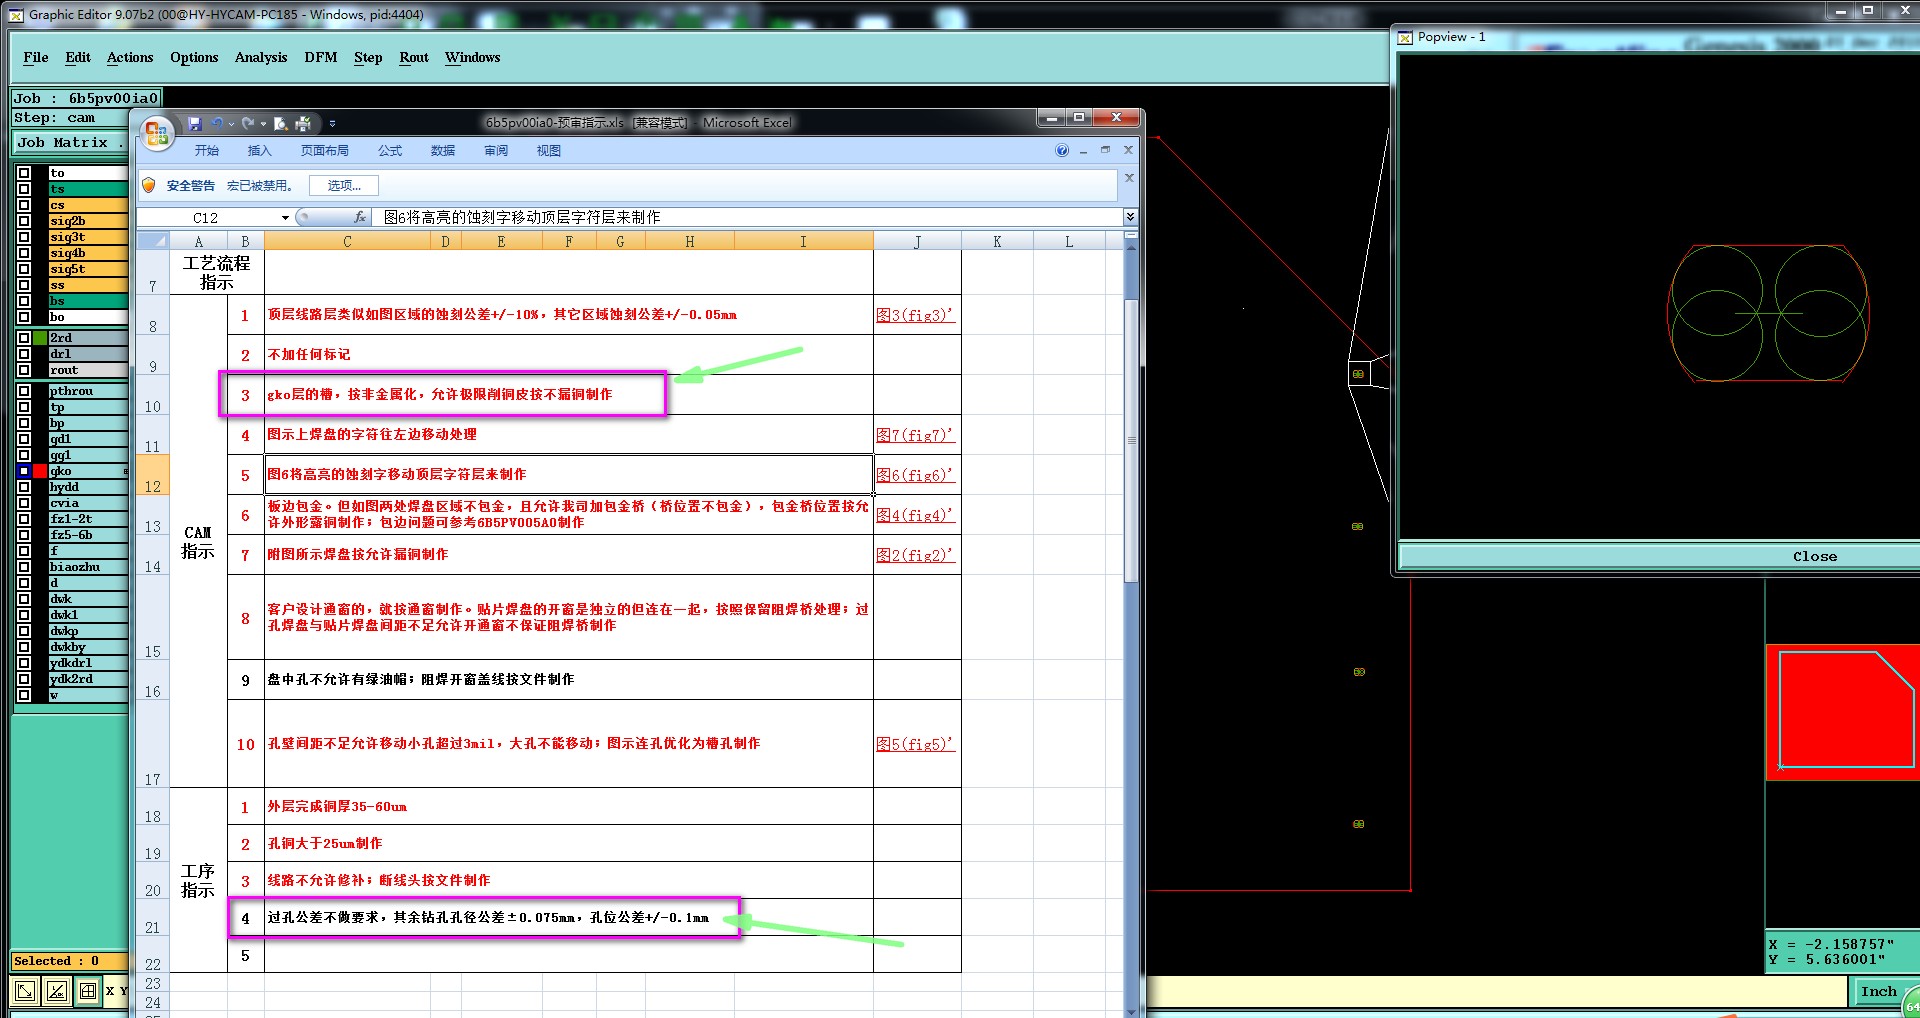Click the formula bar input field
Image resolution: width=1920 pixels, height=1018 pixels.
[748, 217]
